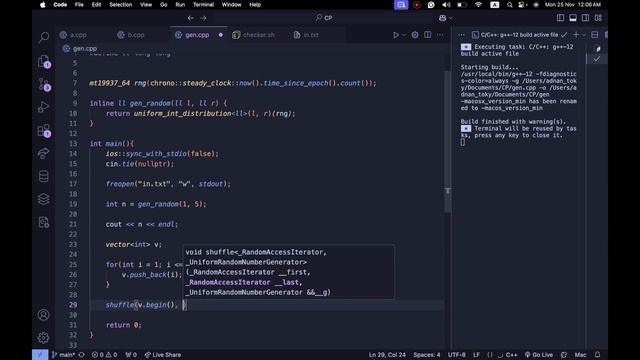The height and width of the screenshot is (360, 640).
Task: Create a new terminal with plus
Action: [x=576, y=35]
